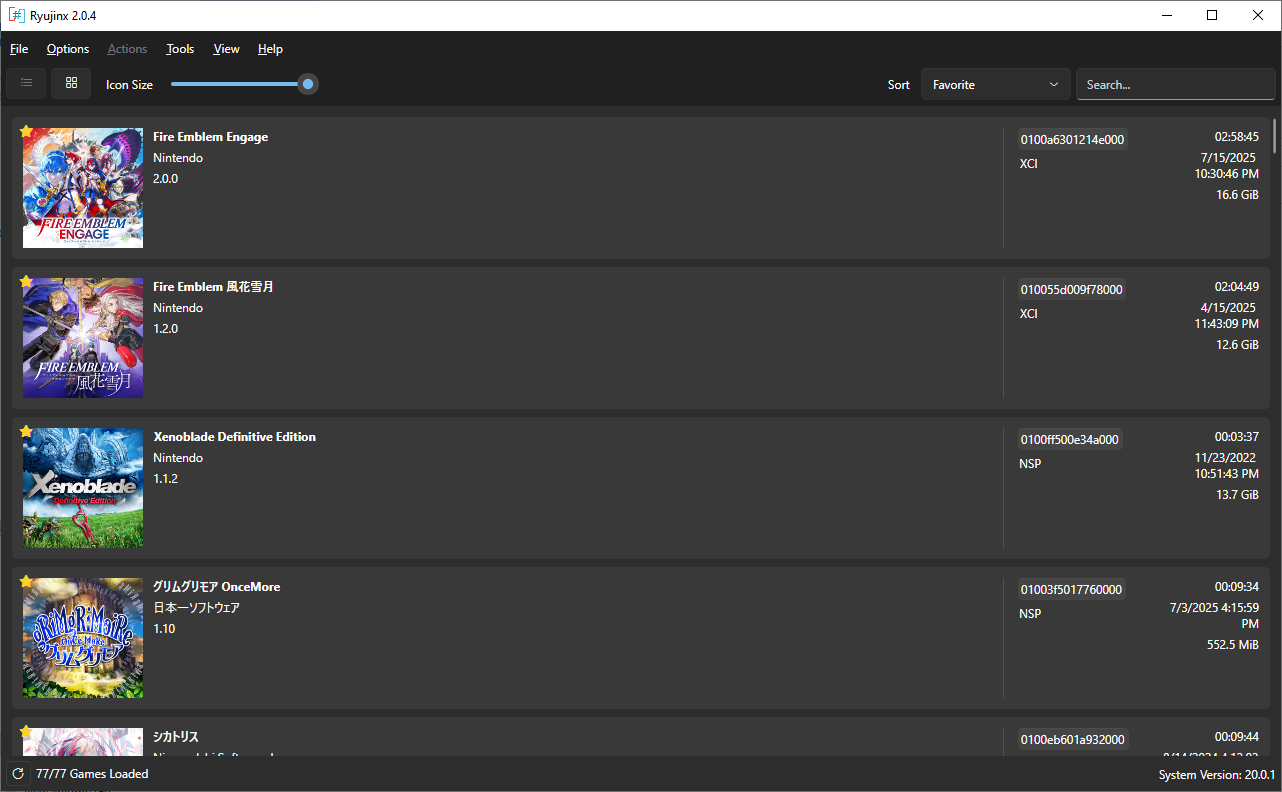This screenshot has width=1282, height=792.
Task: Open the File menu
Action: pyautogui.click(x=19, y=49)
